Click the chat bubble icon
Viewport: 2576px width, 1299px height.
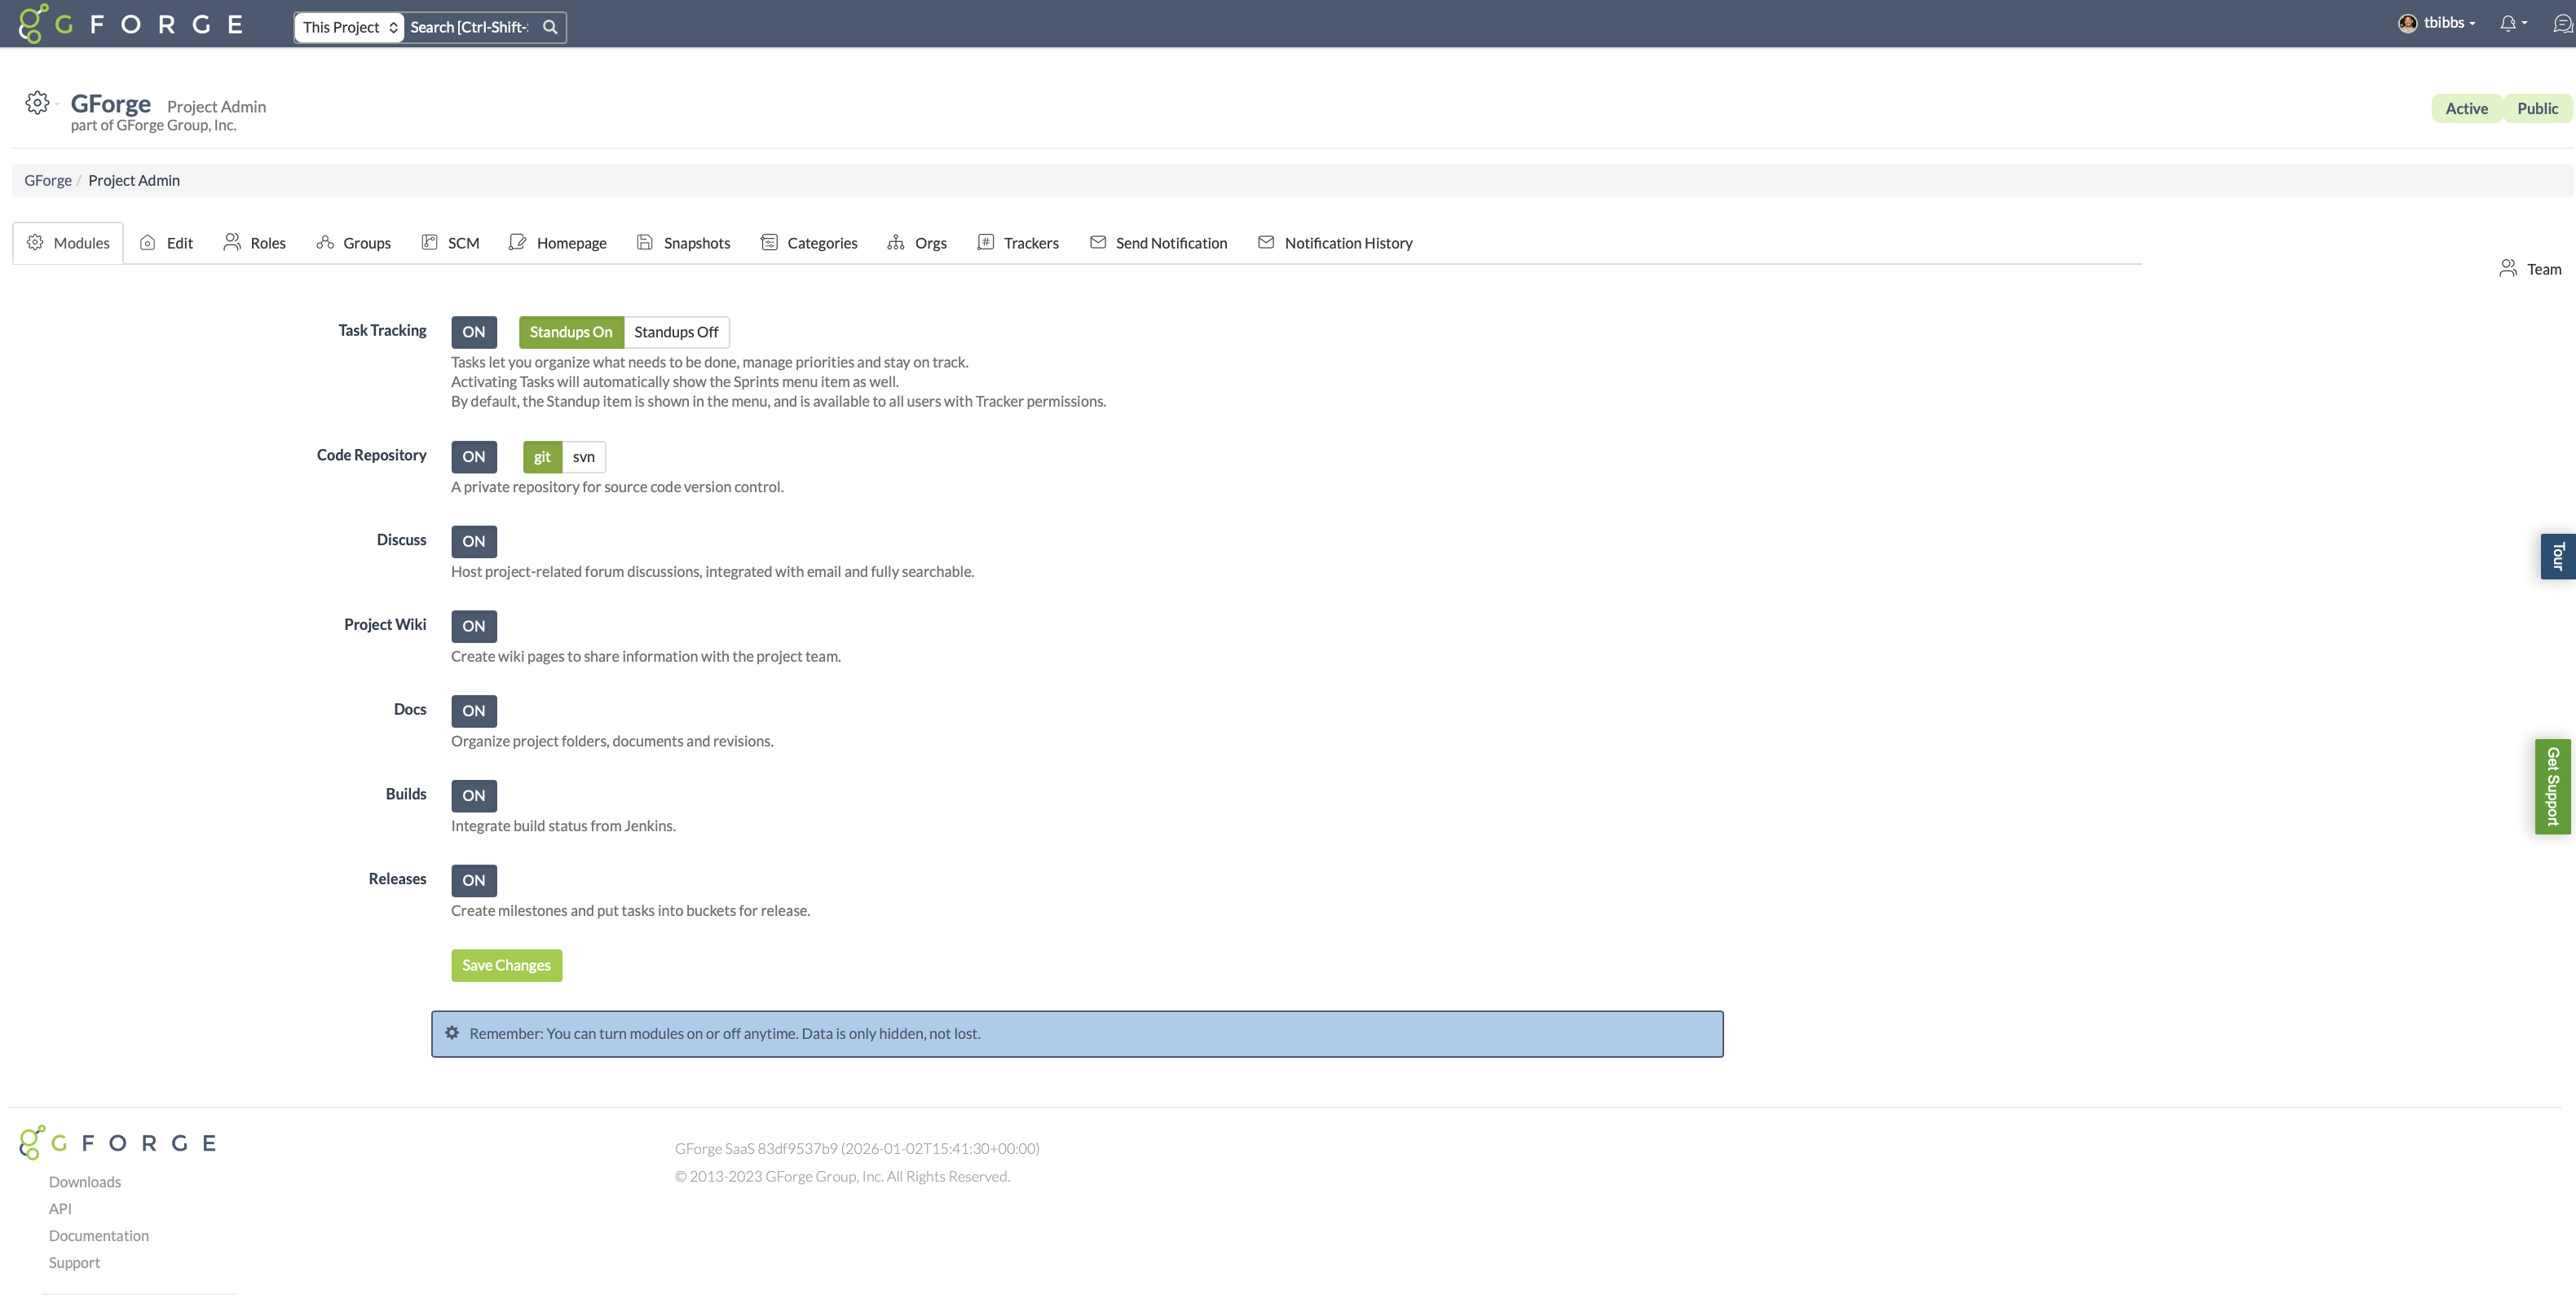point(2561,23)
